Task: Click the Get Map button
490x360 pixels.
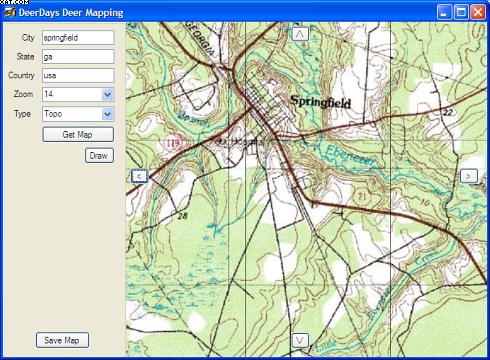Action: tap(78, 135)
